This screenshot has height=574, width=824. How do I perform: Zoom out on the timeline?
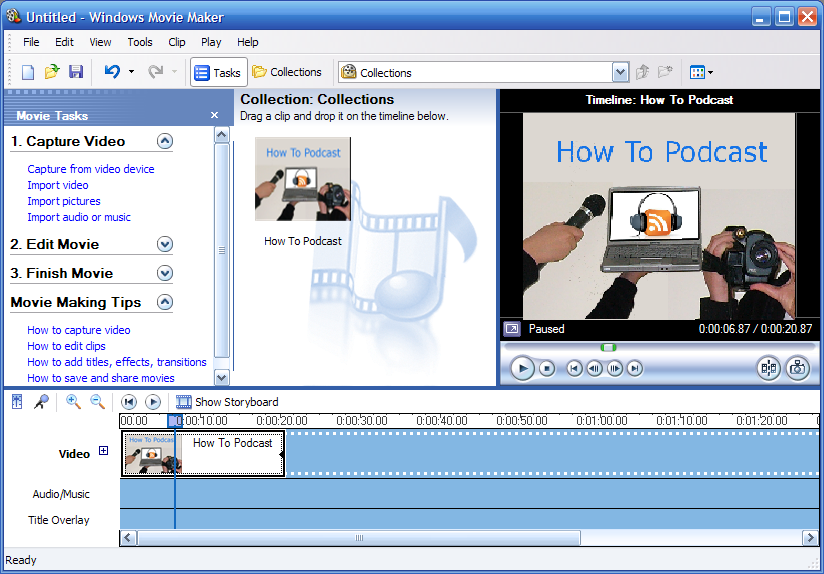(x=98, y=402)
